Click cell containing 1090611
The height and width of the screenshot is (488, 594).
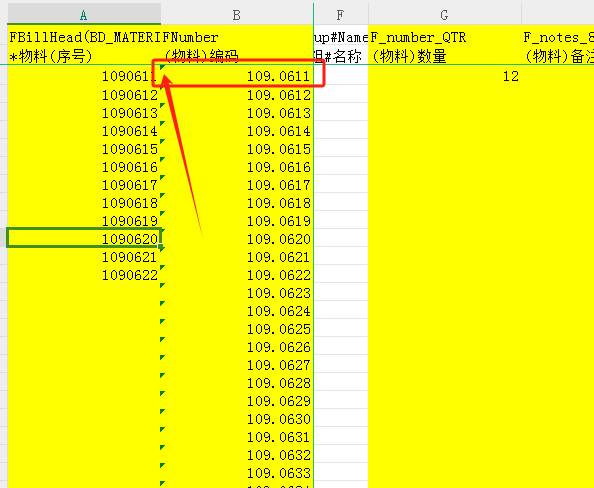point(84,76)
